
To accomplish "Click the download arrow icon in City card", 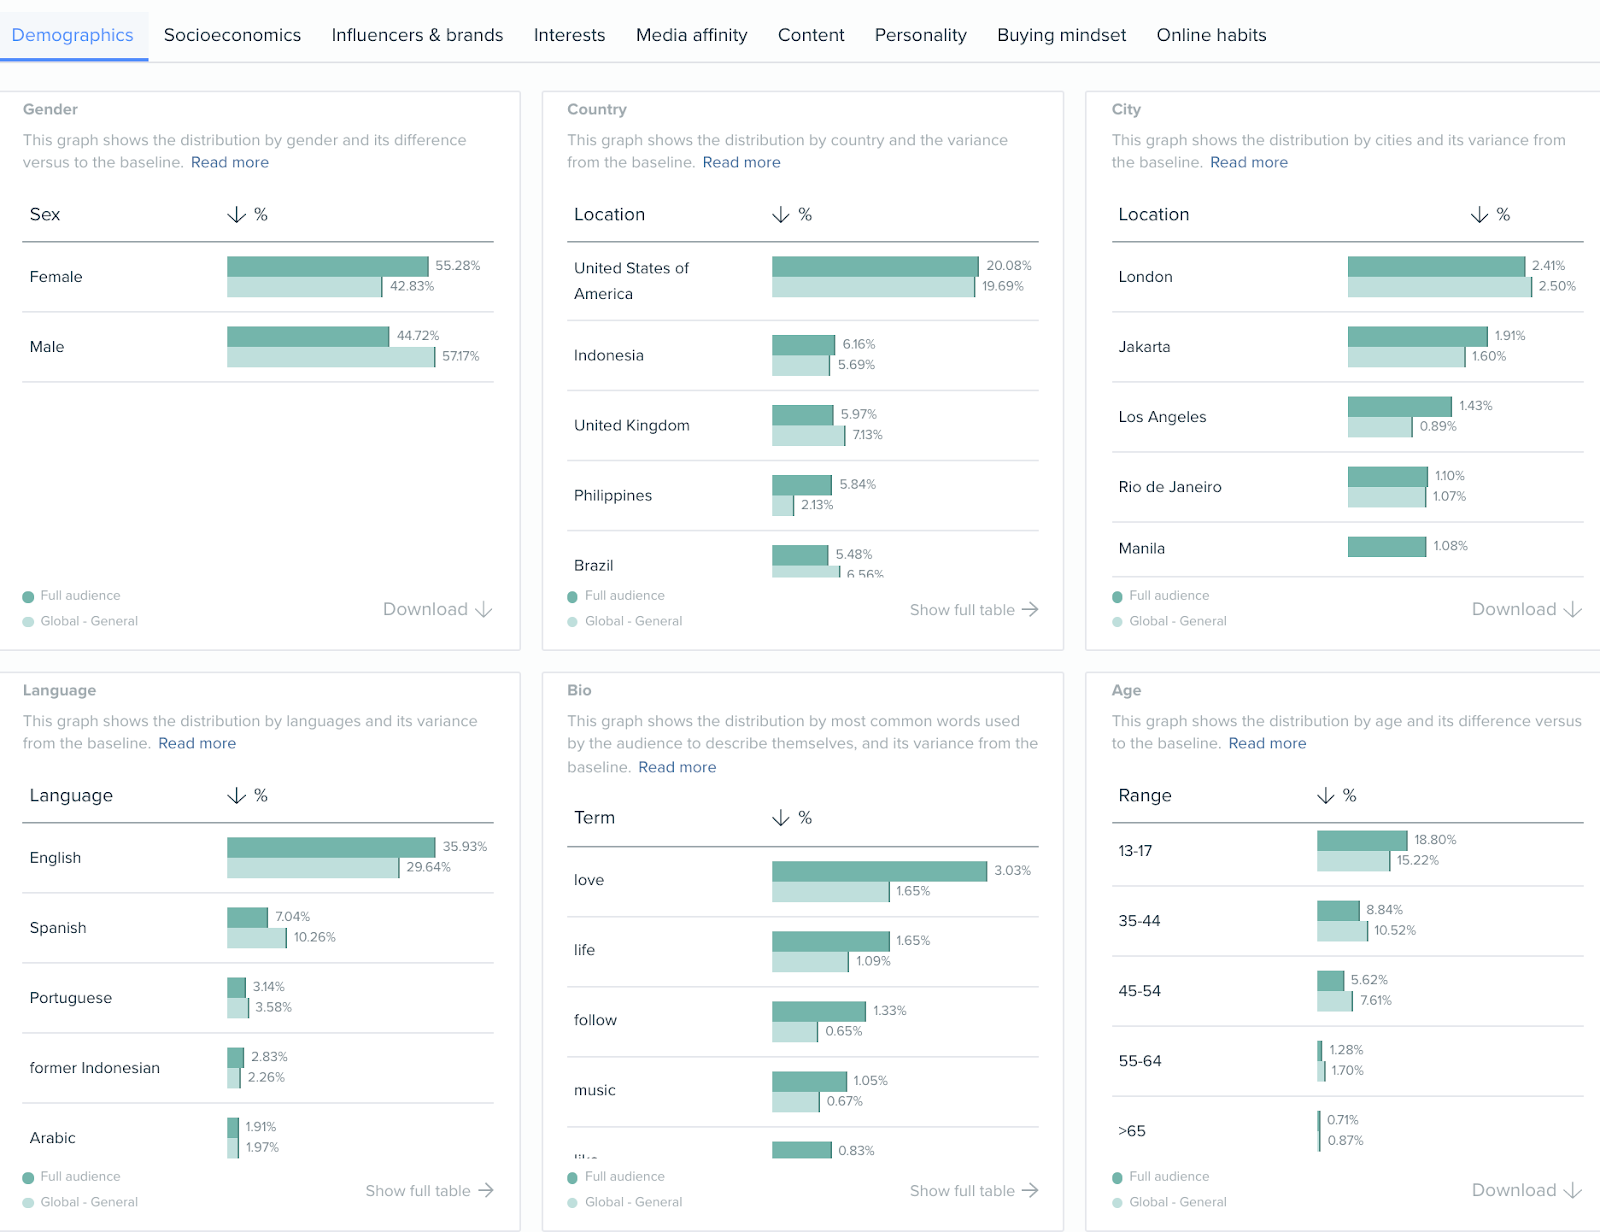I will [1573, 610].
